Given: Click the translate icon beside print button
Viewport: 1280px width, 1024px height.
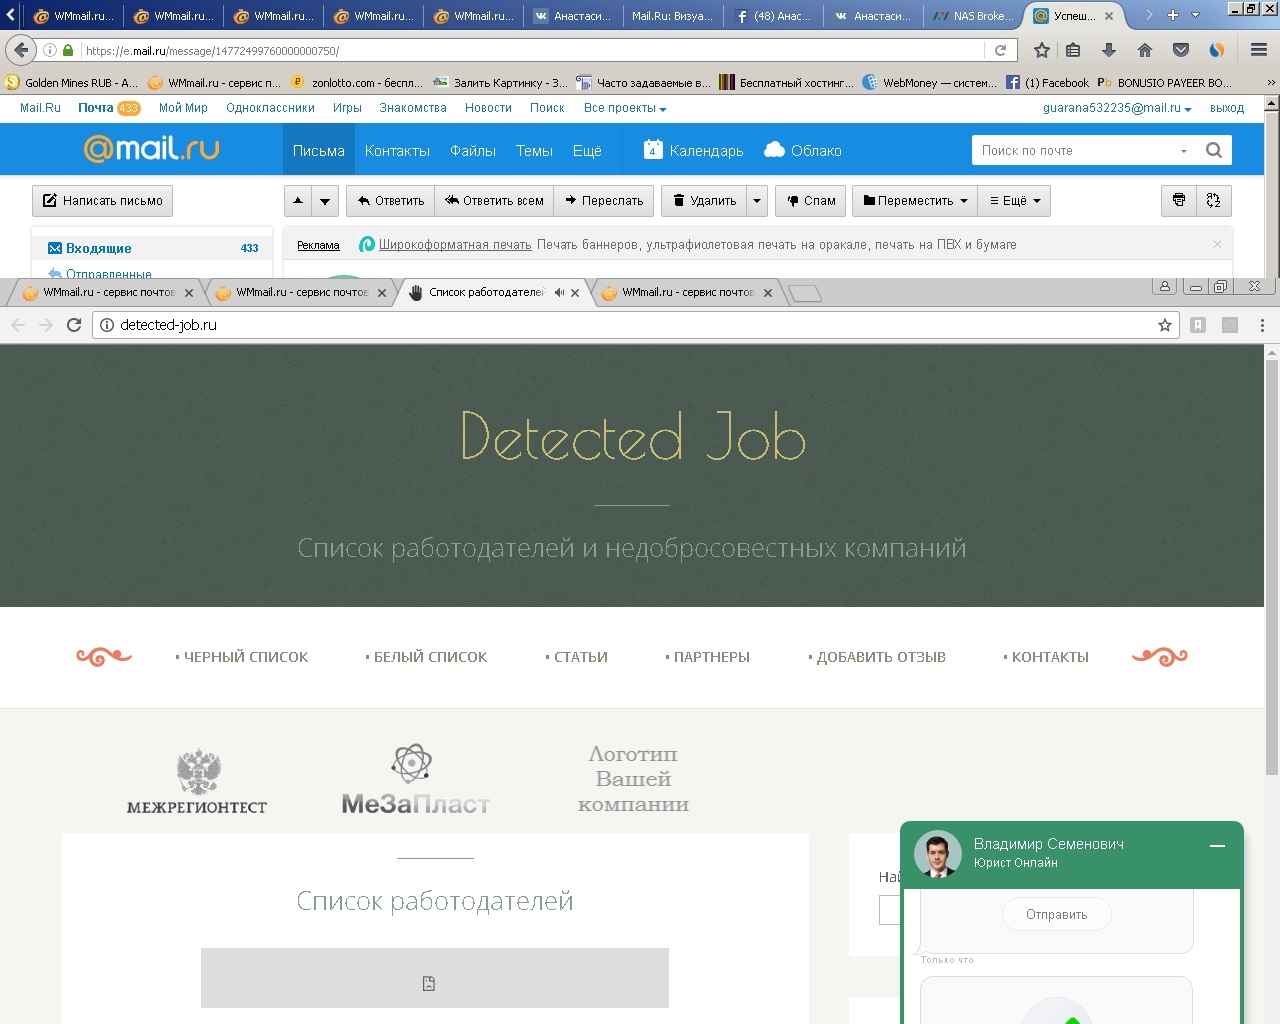Looking at the screenshot, I should coord(1214,200).
